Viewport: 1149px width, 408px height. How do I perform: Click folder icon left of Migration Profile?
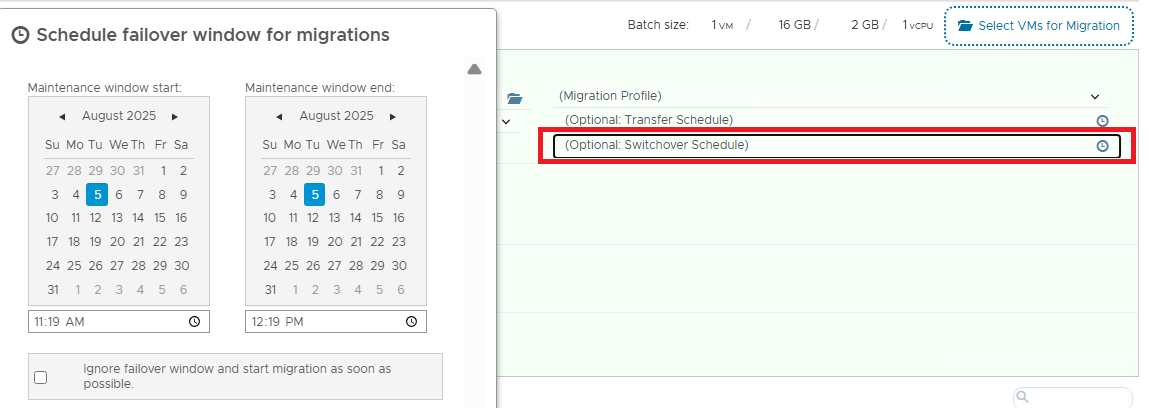[515, 98]
